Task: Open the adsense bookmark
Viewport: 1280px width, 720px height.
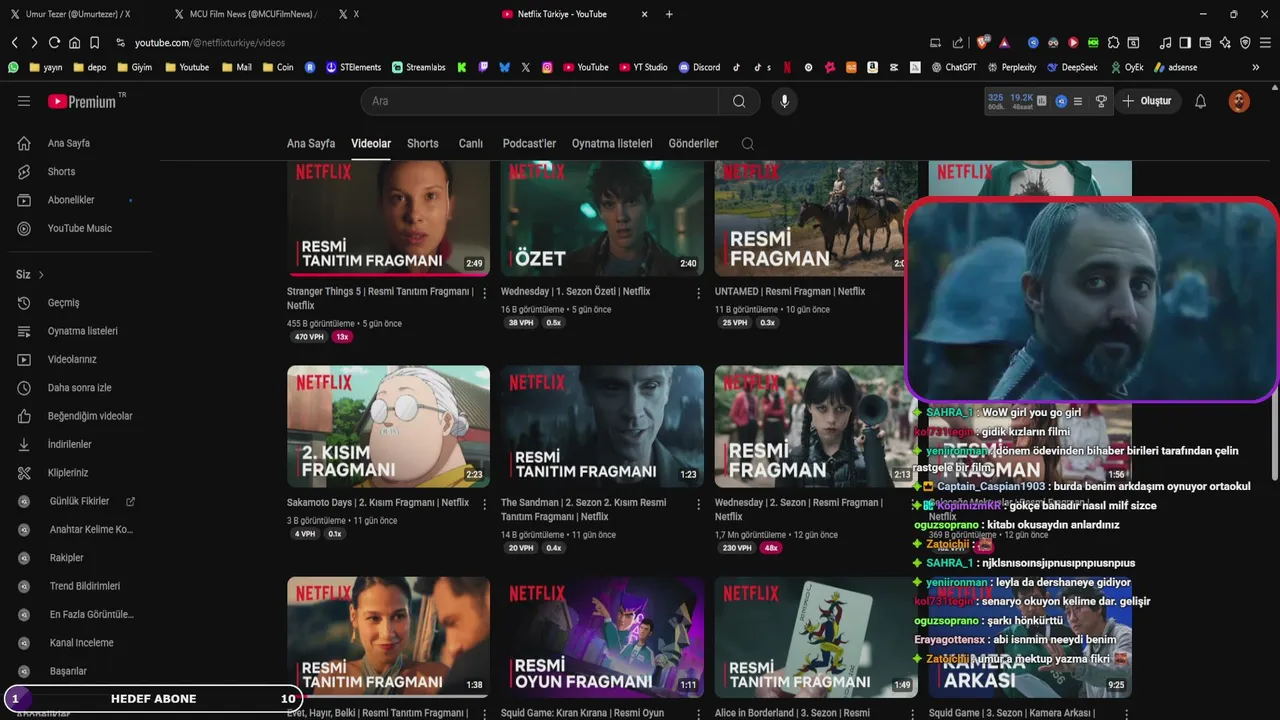Action: (x=1175, y=67)
